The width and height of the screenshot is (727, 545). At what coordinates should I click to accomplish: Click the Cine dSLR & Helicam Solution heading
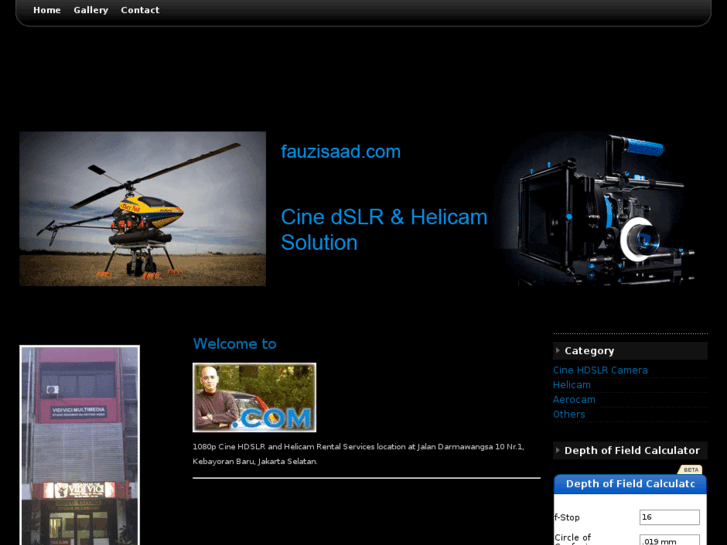click(x=384, y=230)
